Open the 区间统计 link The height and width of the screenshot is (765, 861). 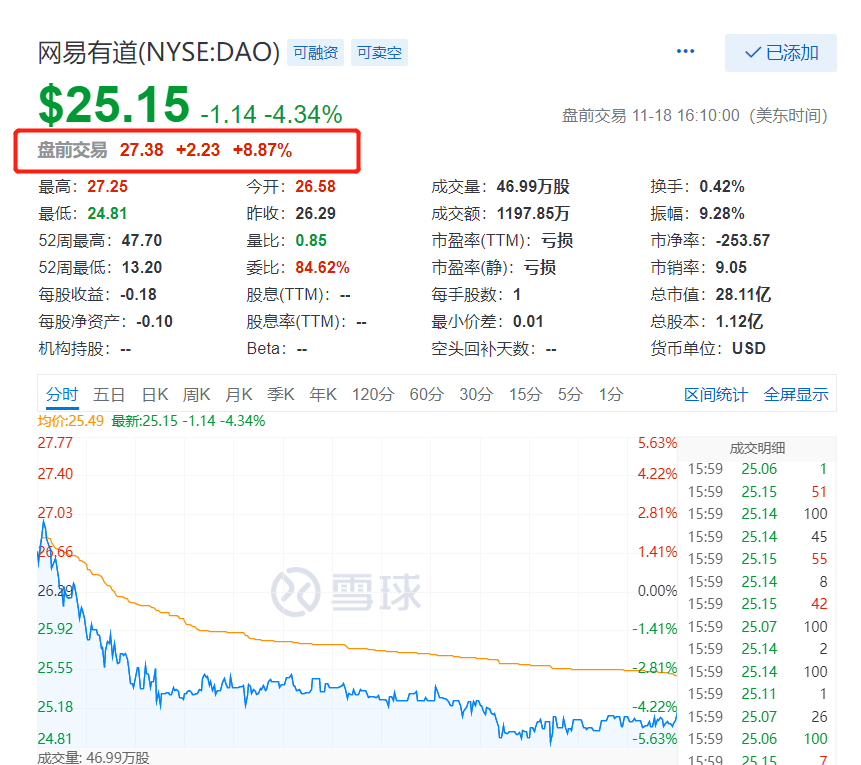tap(715, 394)
